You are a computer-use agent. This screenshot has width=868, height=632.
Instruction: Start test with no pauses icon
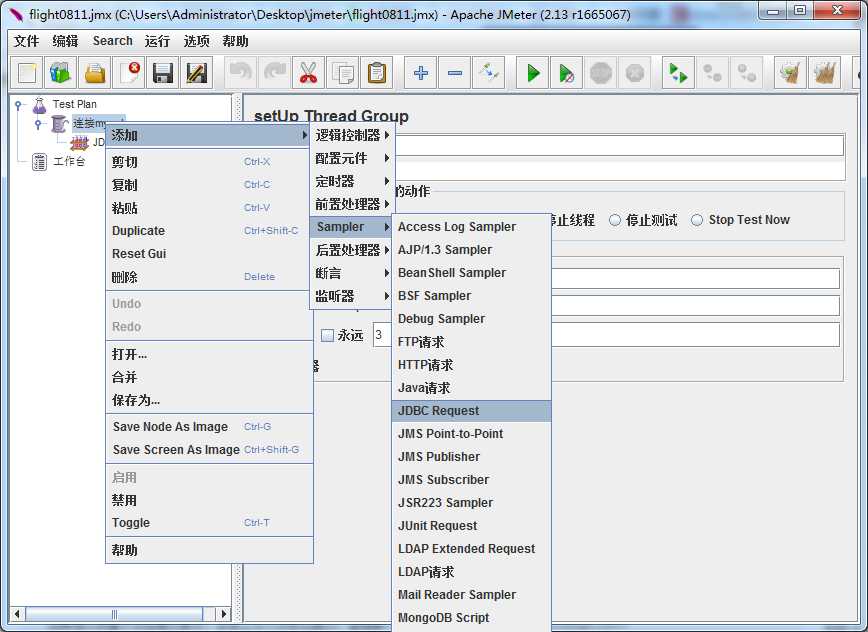tap(567, 73)
